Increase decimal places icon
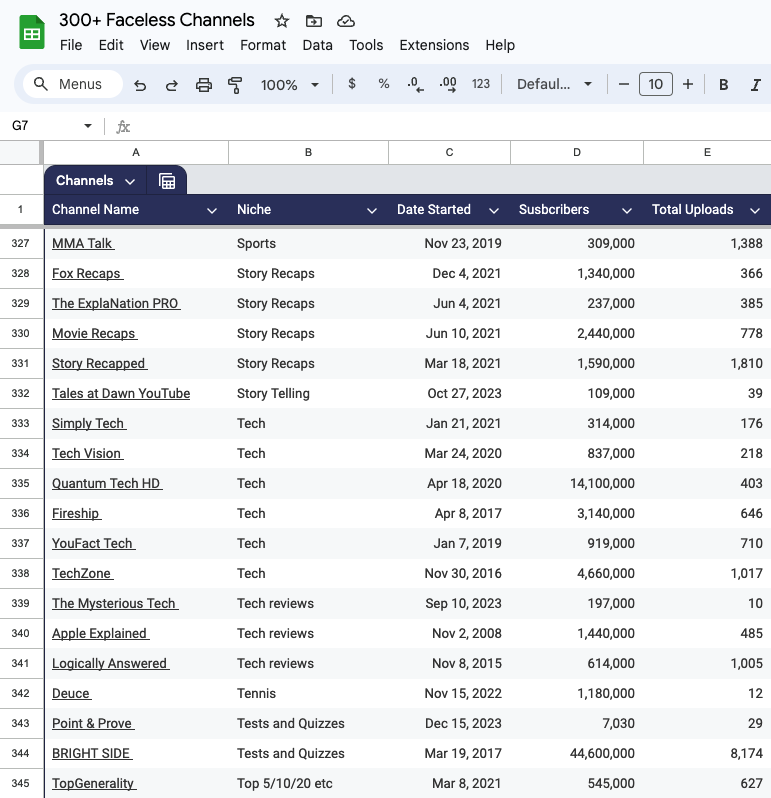The height and width of the screenshot is (798, 771). [448, 84]
